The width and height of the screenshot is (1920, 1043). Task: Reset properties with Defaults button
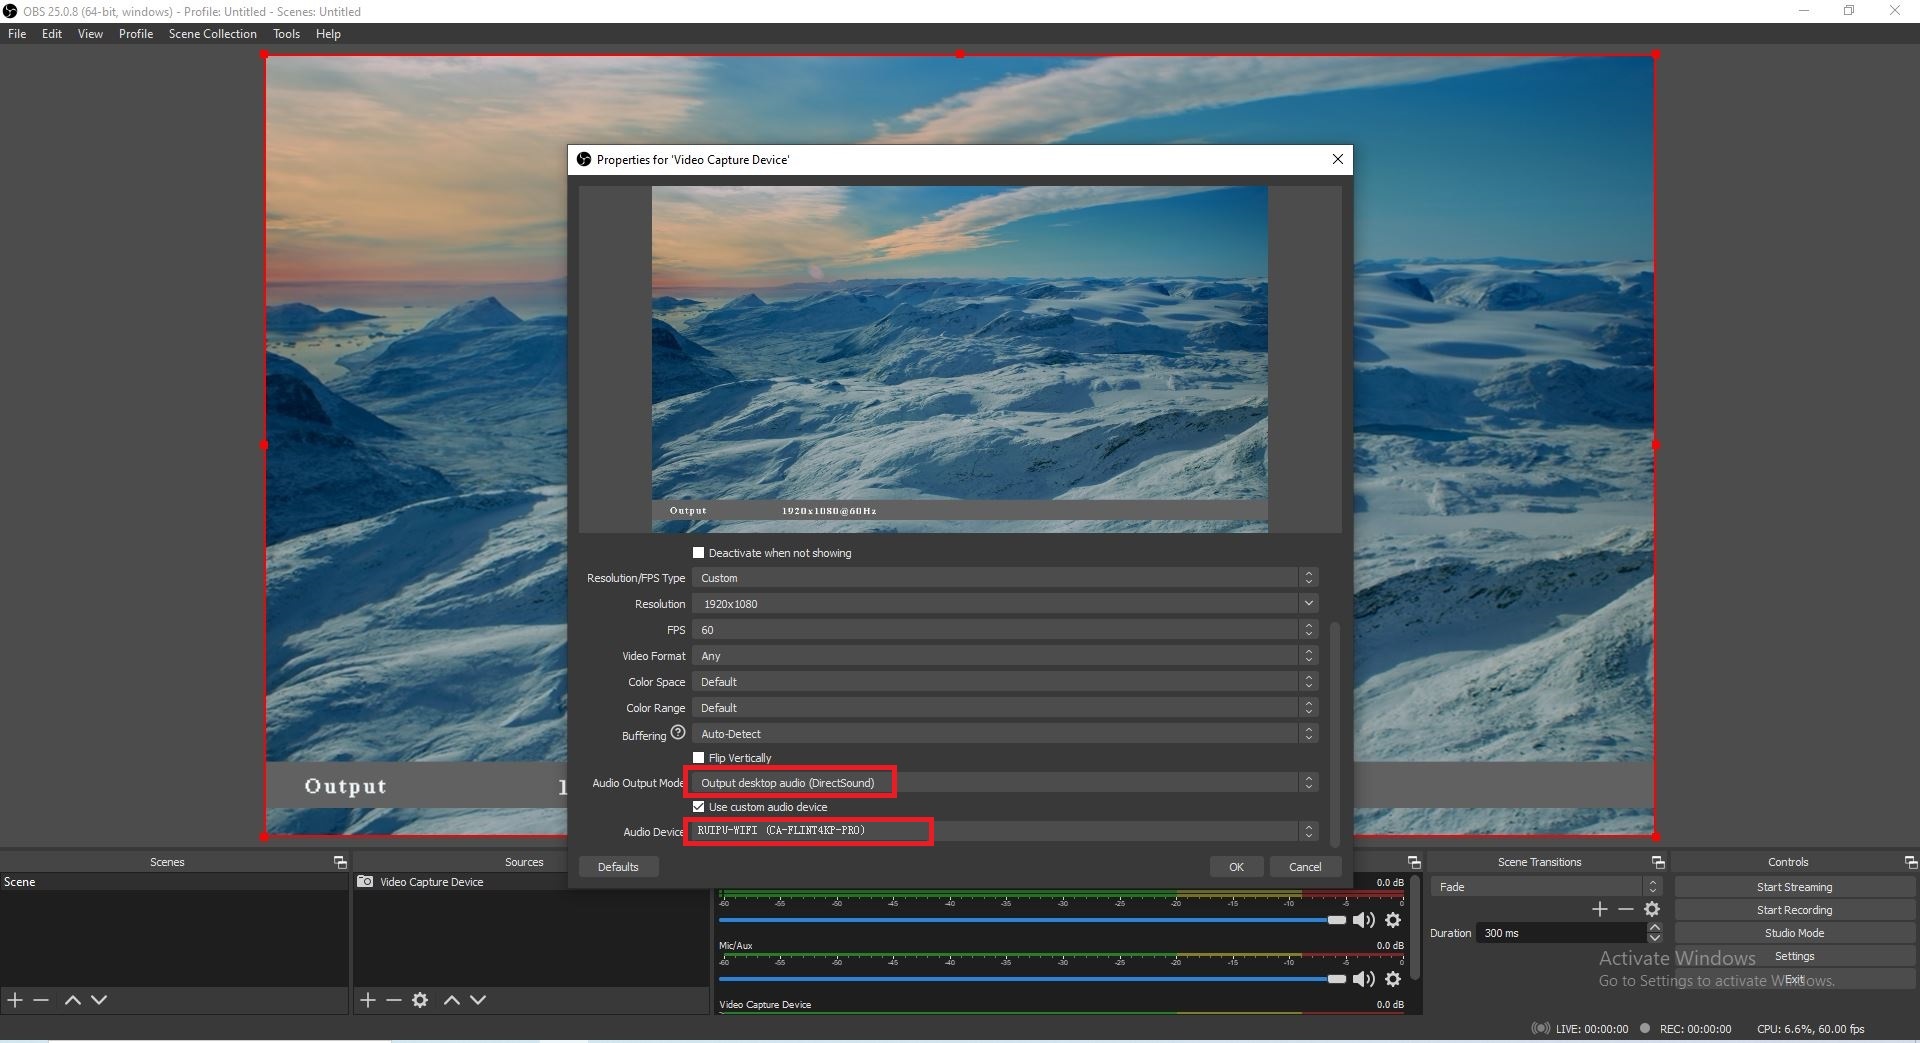click(x=618, y=867)
